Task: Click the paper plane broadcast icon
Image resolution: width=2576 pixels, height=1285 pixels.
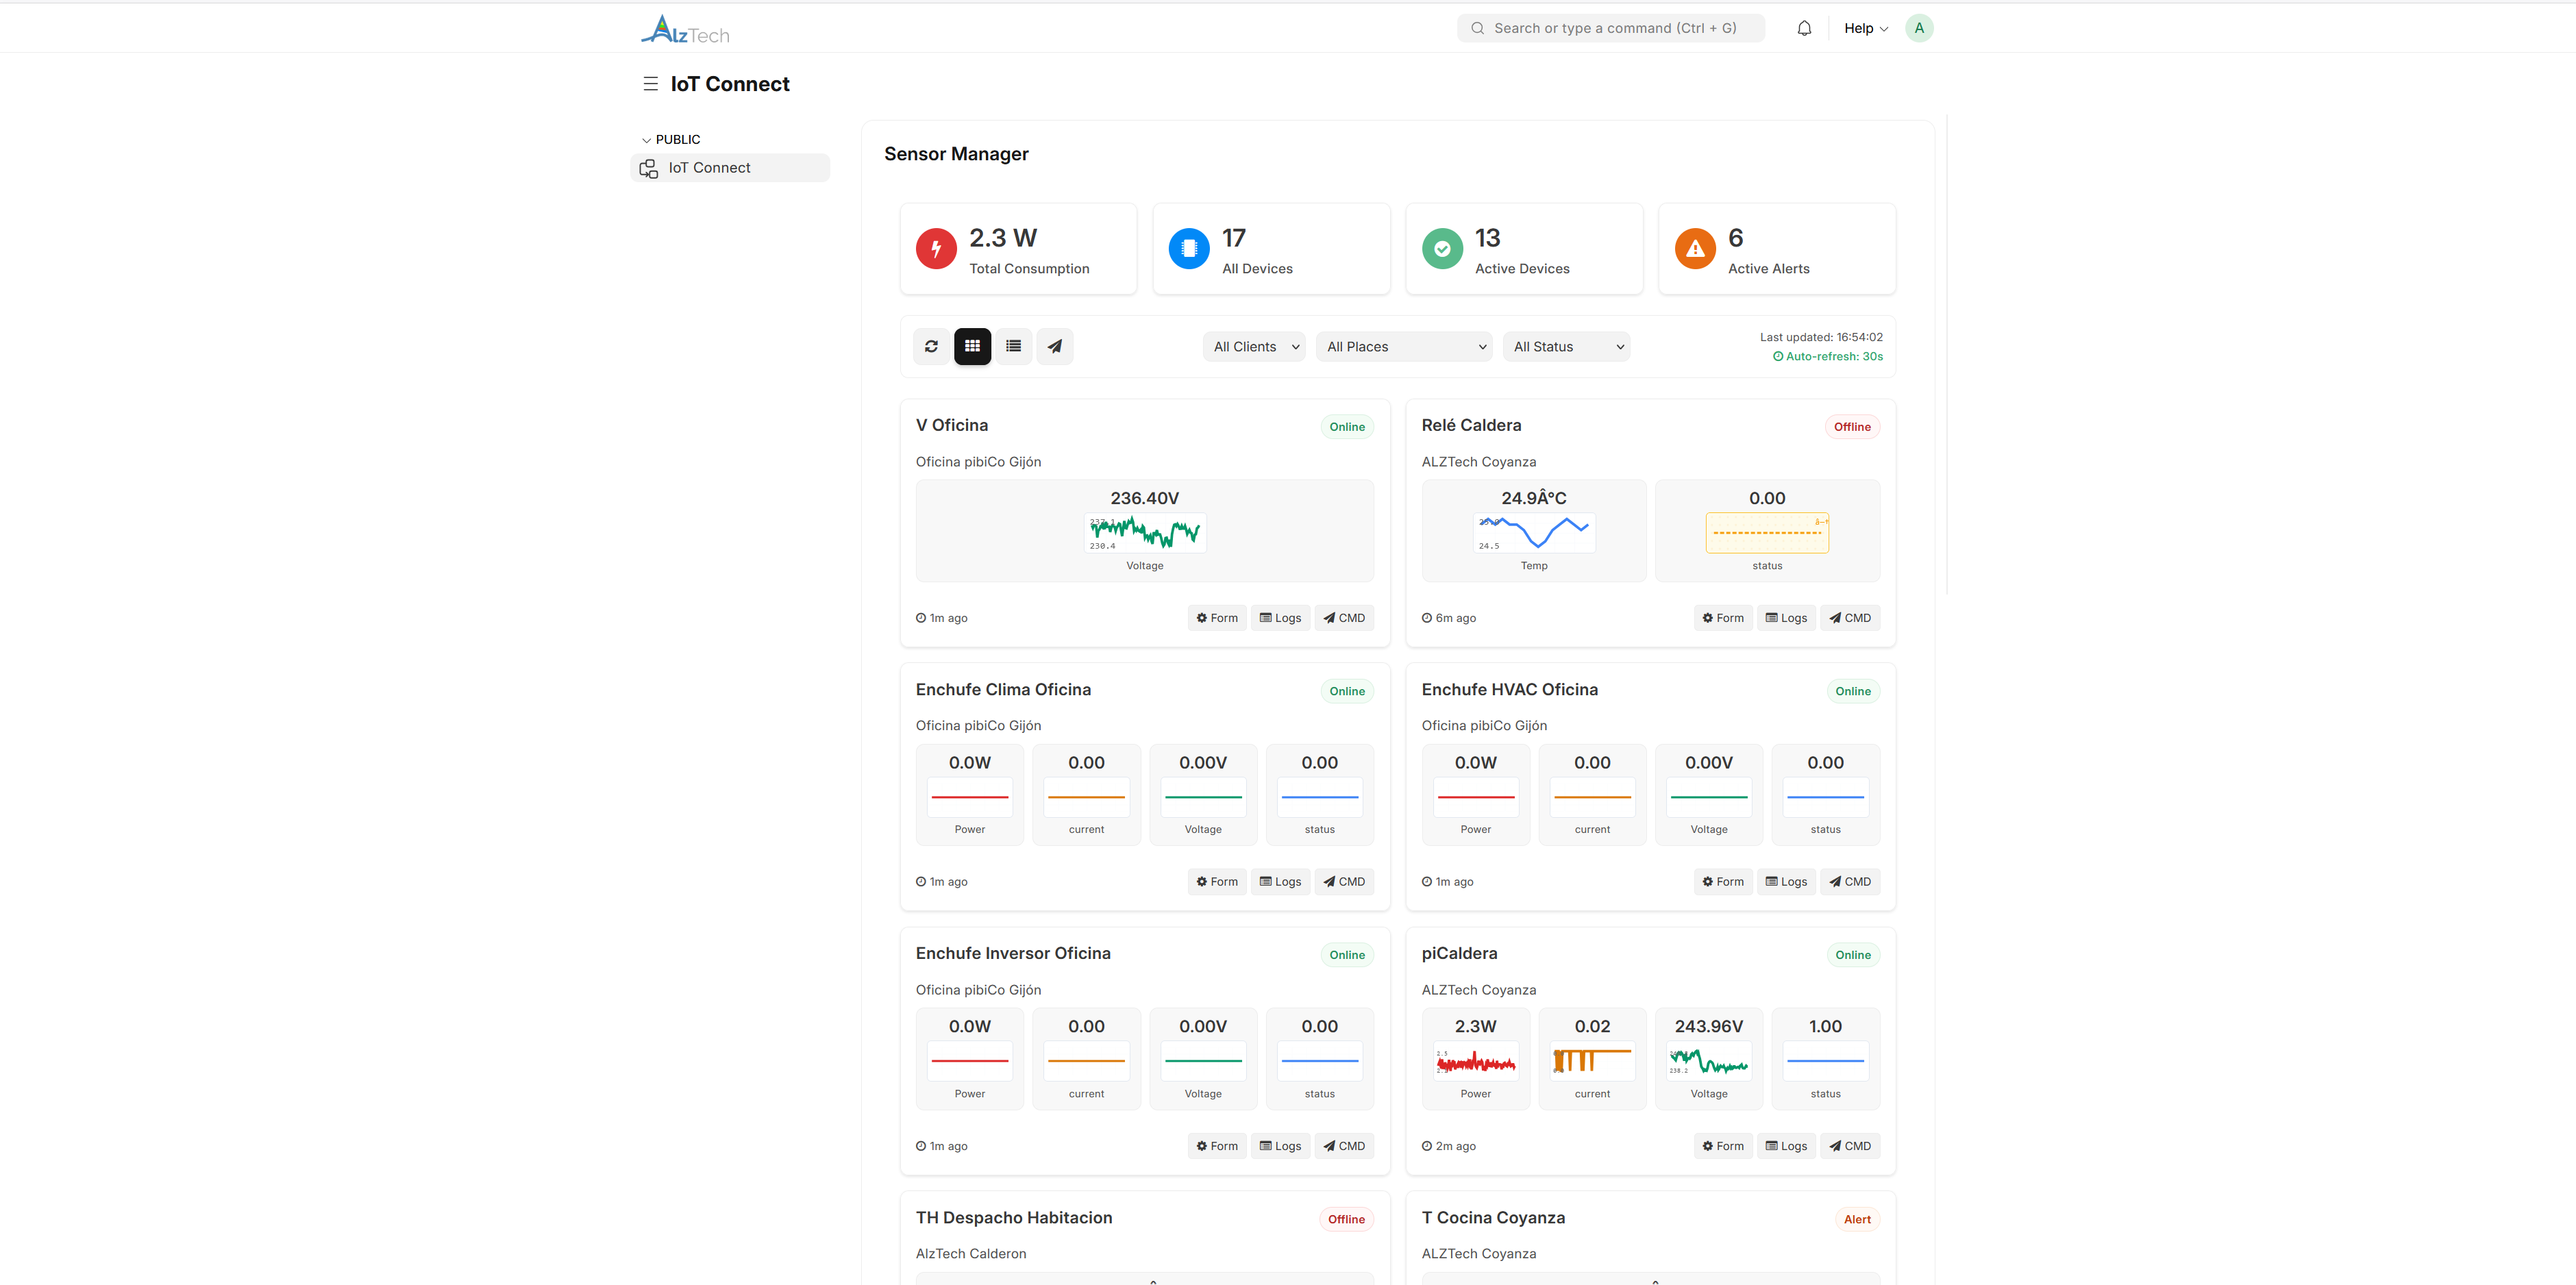Action: point(1054,346)
